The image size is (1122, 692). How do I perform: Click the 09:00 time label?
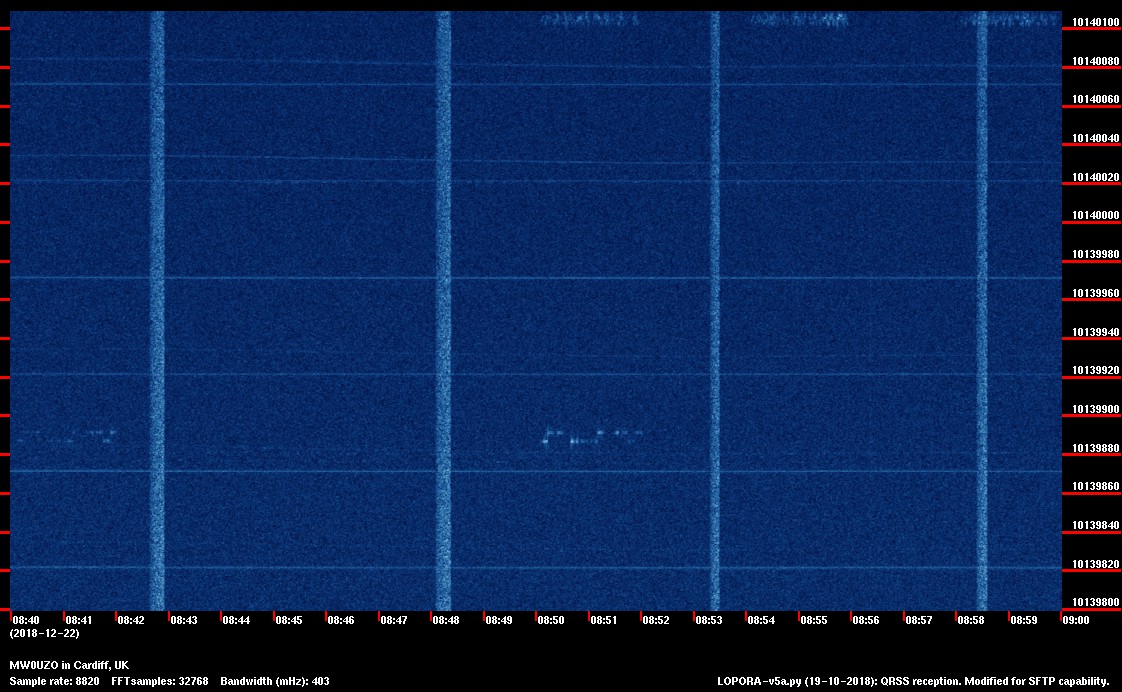[x=1076, y=620]
